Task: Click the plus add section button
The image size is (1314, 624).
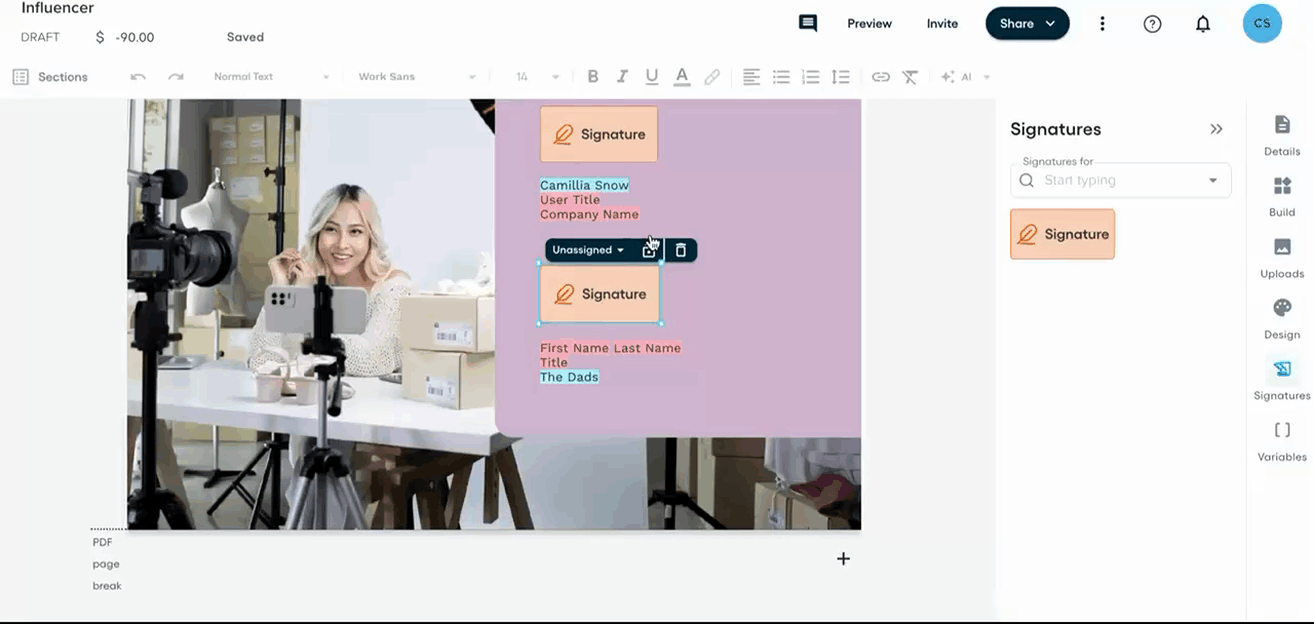Action: coord(843,559)
